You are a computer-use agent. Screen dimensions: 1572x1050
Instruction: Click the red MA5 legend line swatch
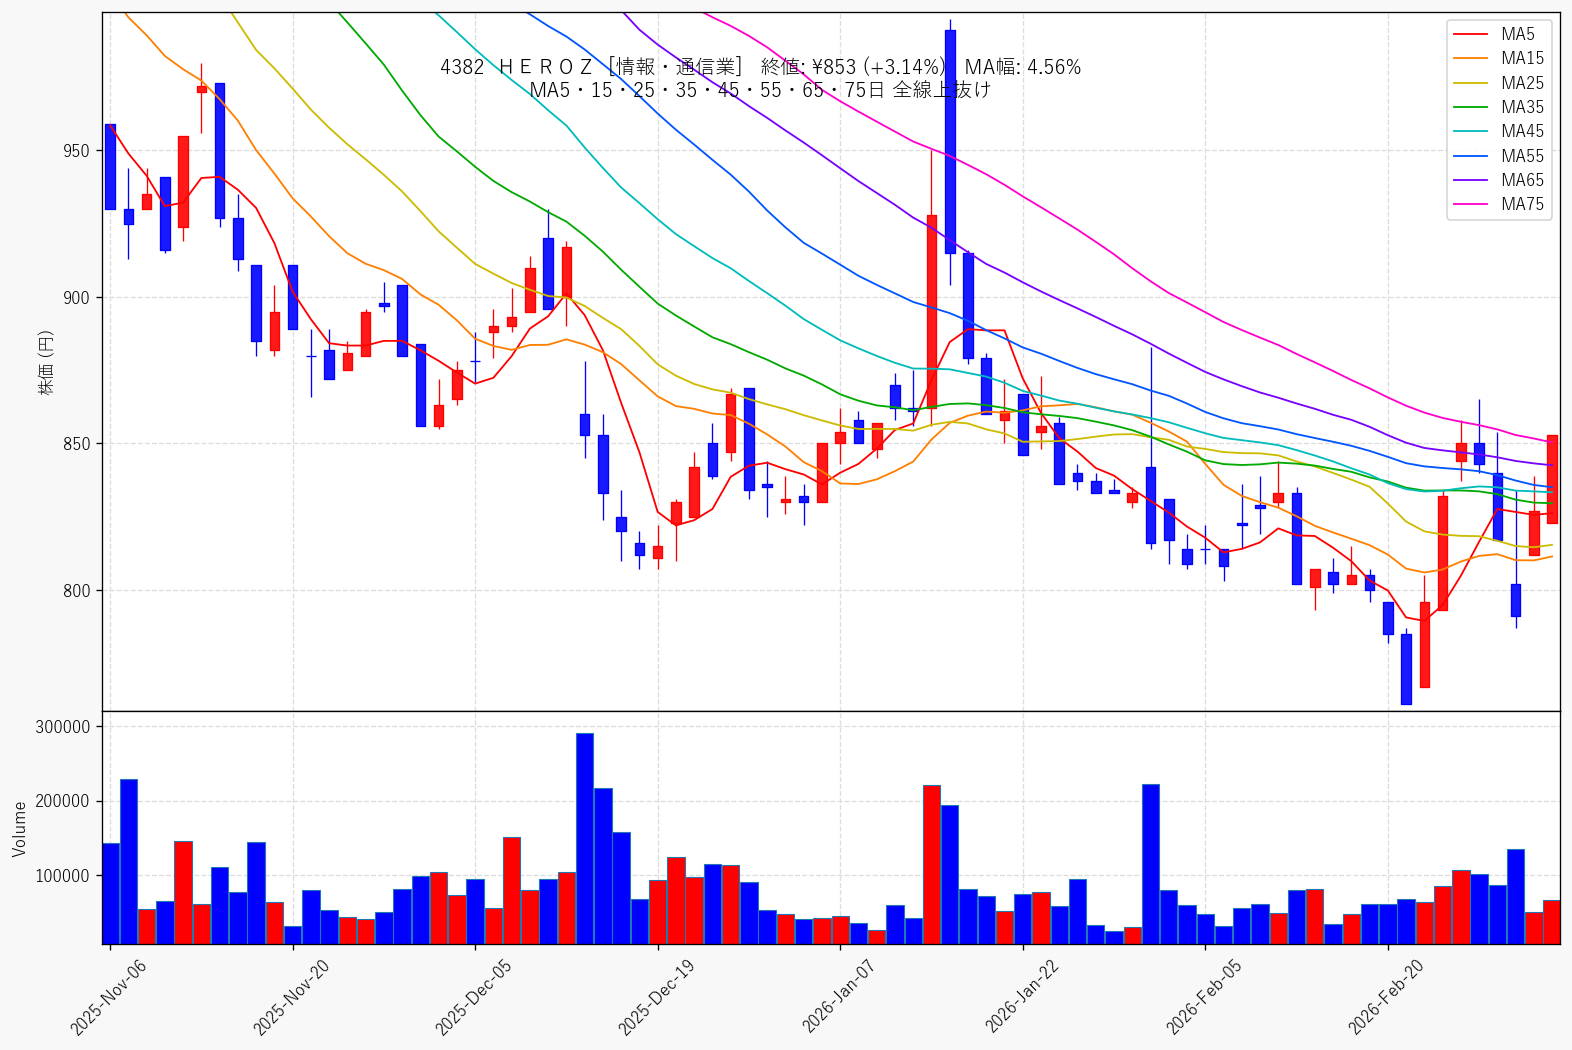tap(1470, 35)
